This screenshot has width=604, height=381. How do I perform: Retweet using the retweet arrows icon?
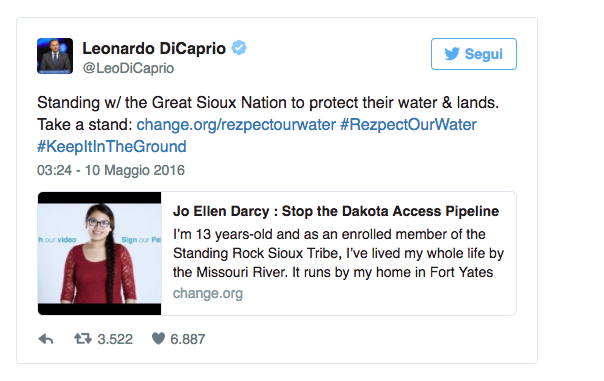pos(83,339)
